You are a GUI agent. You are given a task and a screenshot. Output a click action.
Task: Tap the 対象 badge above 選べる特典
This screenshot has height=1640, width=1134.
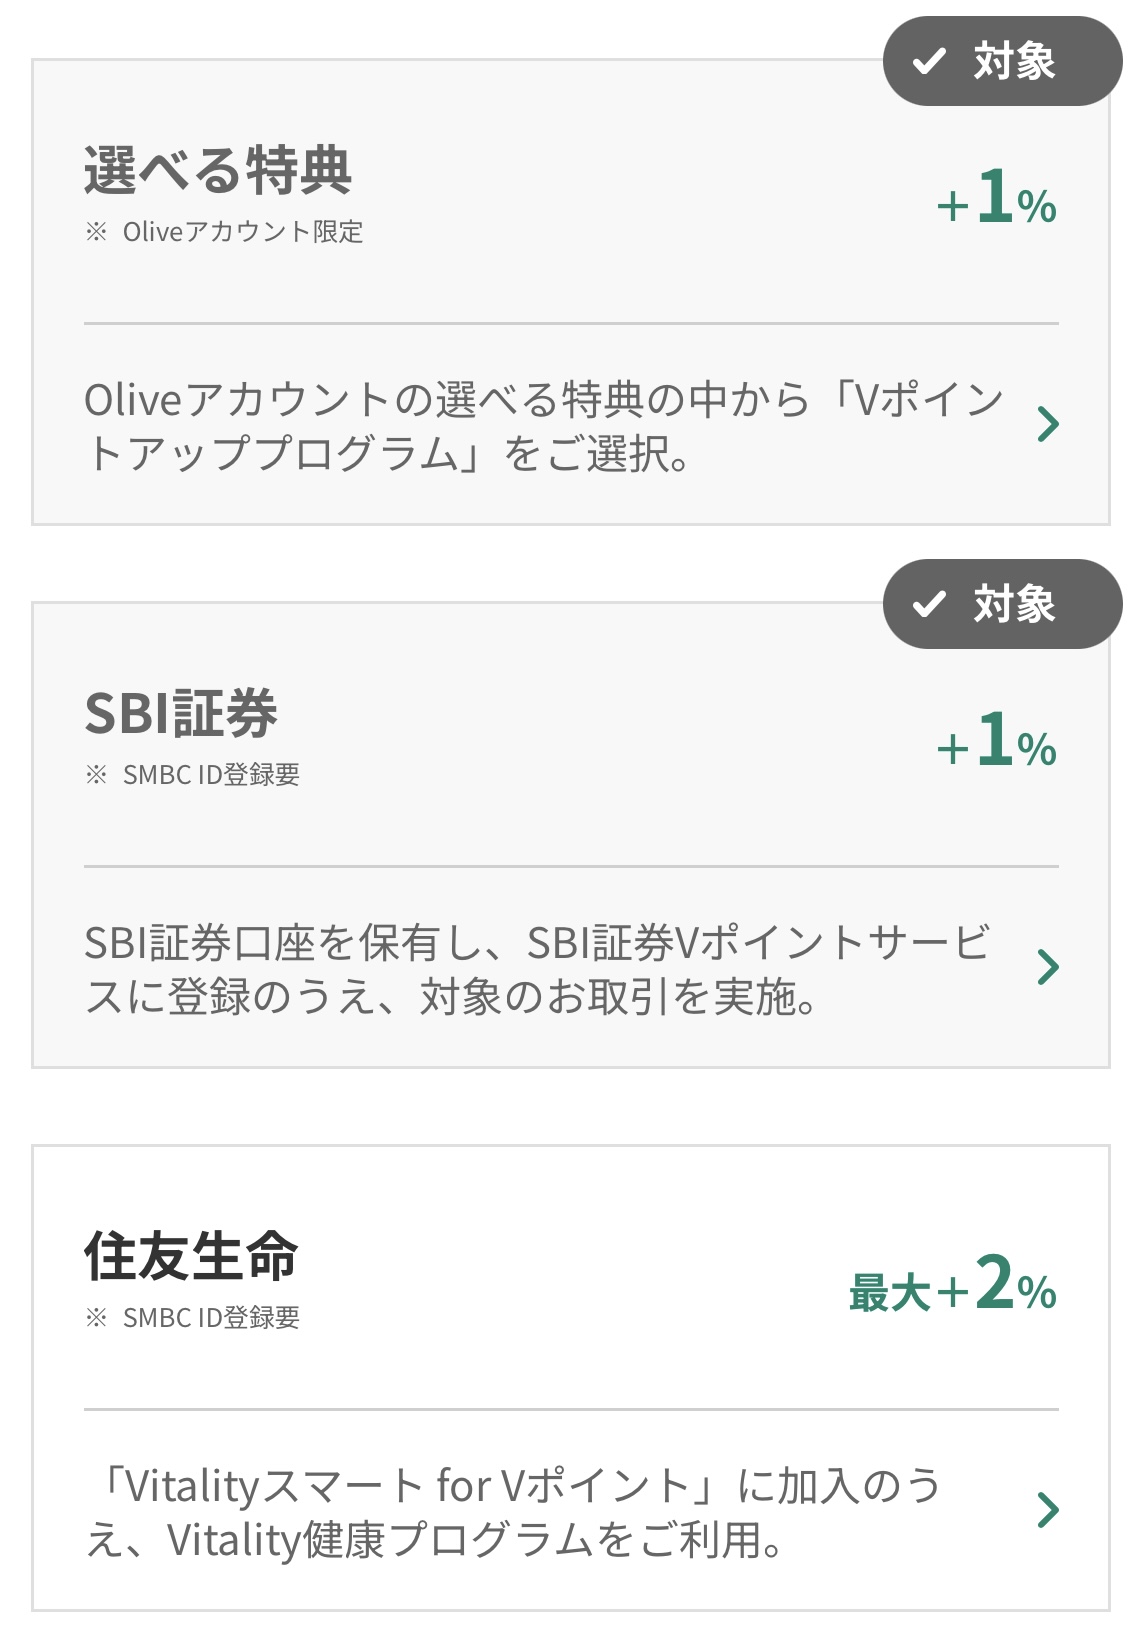click(x=1001, y=62)
